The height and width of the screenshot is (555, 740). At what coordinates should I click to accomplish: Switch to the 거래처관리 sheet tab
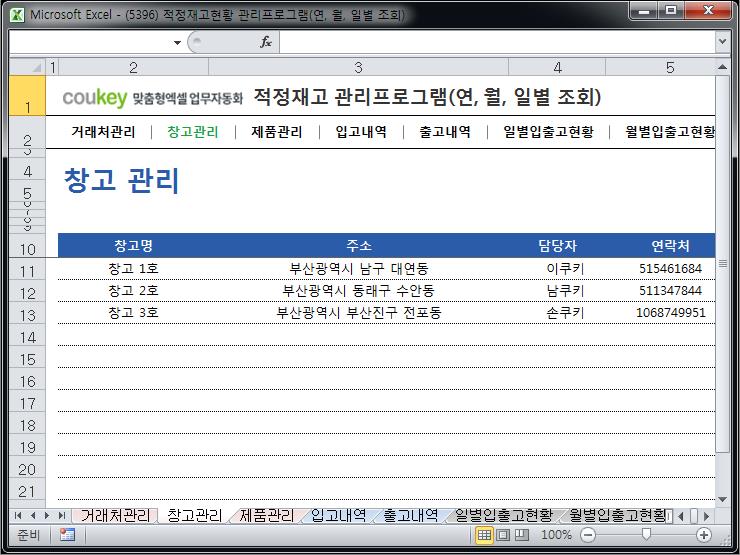pos(115,515)
